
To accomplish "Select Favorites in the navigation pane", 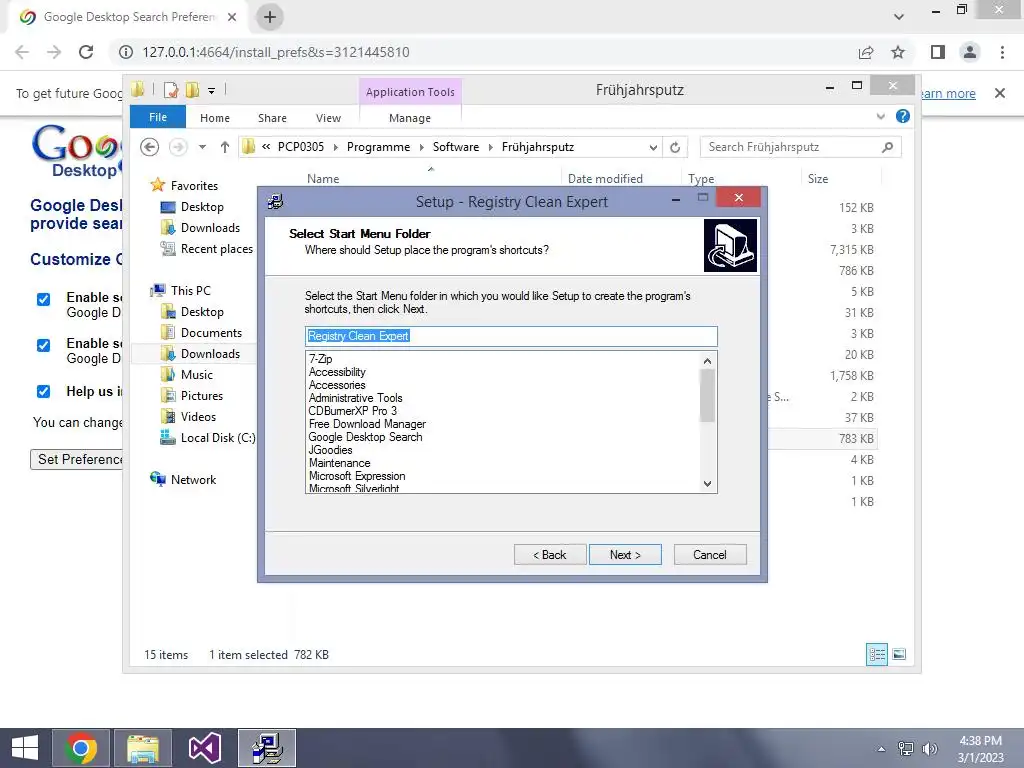I will pyautogui.click(x=194, y=185).
